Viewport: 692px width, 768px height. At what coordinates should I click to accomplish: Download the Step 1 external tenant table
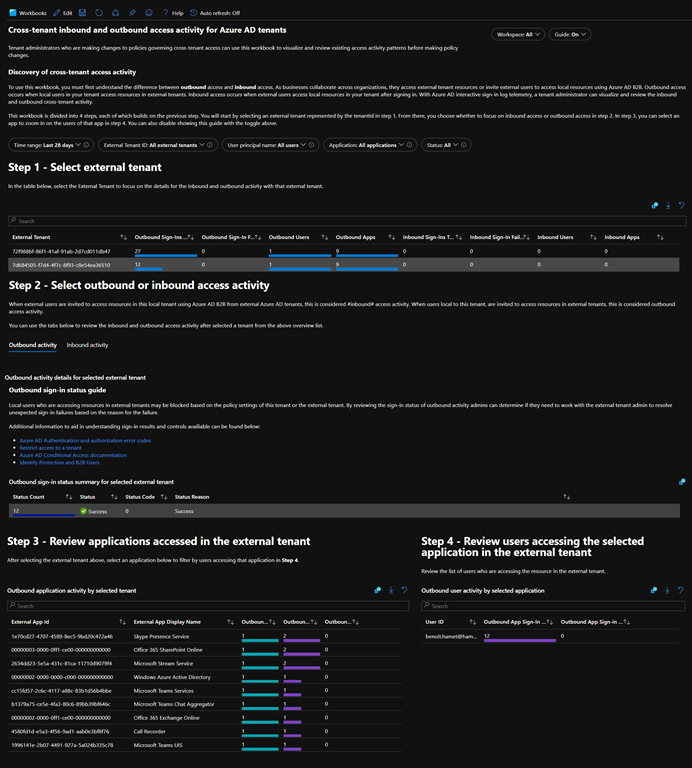pos(668,205)
